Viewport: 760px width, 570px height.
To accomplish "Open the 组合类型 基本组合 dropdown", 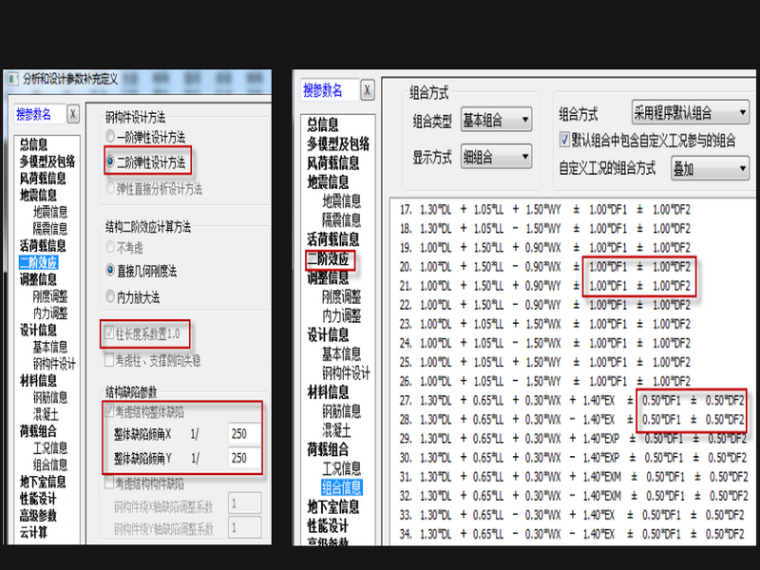I will 497,121.
